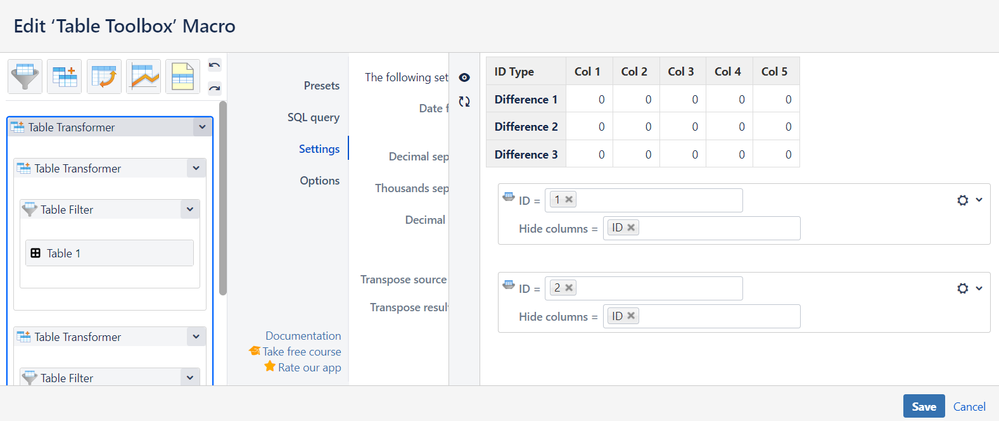Redo the macro change
The image size is (999, 421).
coord(214,87)
